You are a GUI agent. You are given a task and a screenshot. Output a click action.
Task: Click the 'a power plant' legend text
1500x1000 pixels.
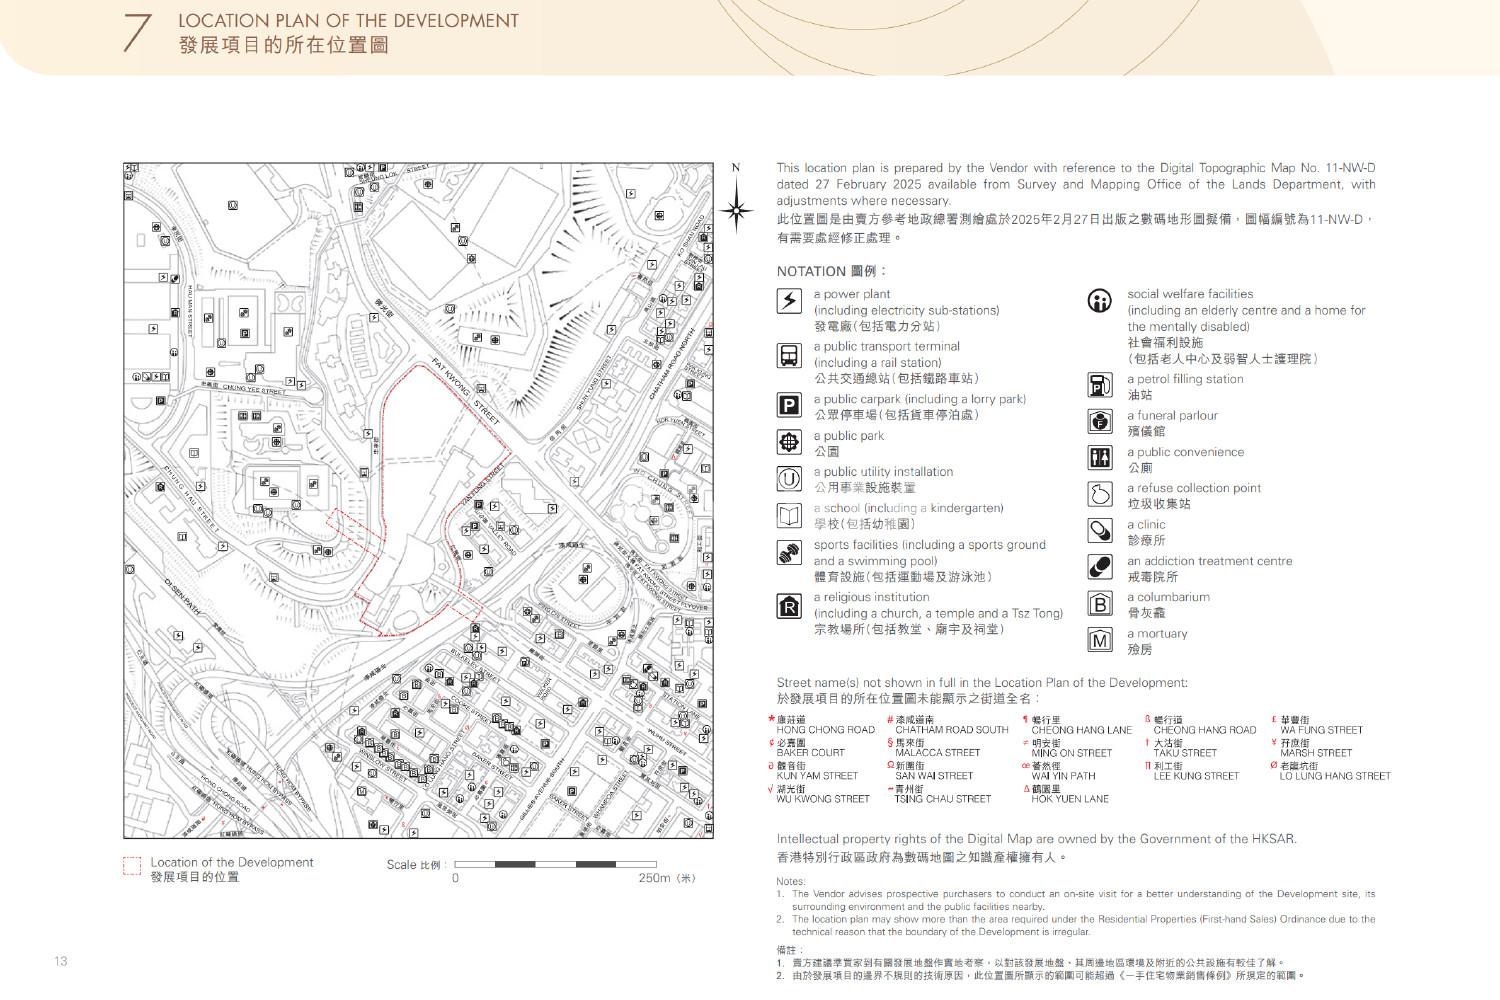pos(852,294)
